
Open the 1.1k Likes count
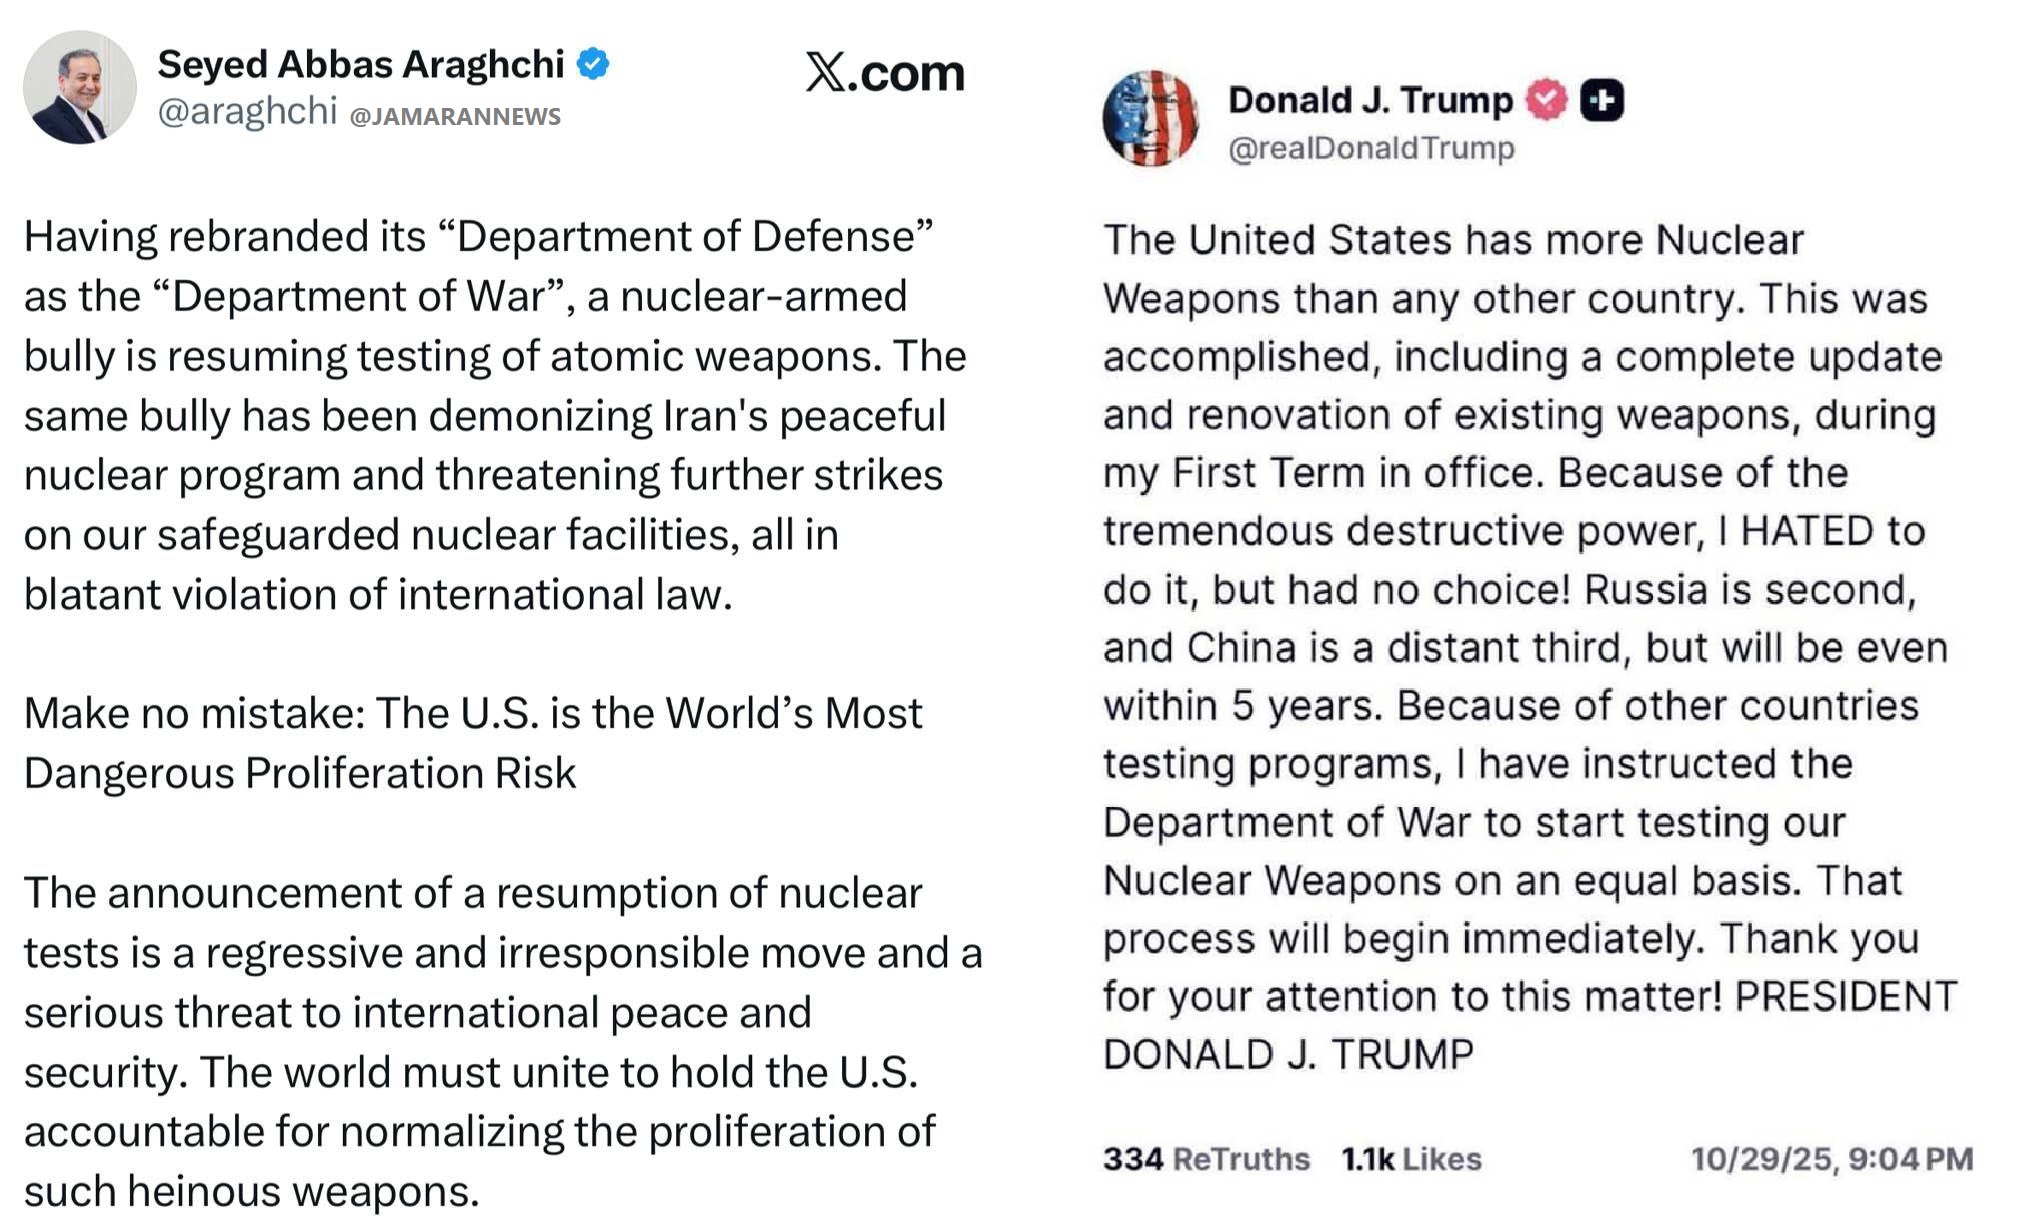click(x=1411, y=1159)
